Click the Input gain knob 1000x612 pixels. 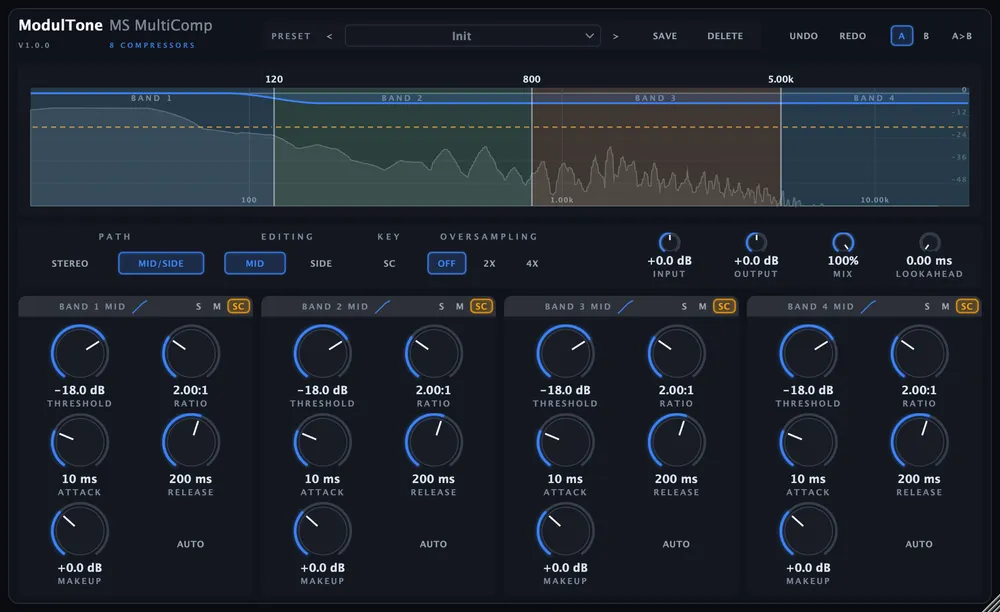pos(669,242)
